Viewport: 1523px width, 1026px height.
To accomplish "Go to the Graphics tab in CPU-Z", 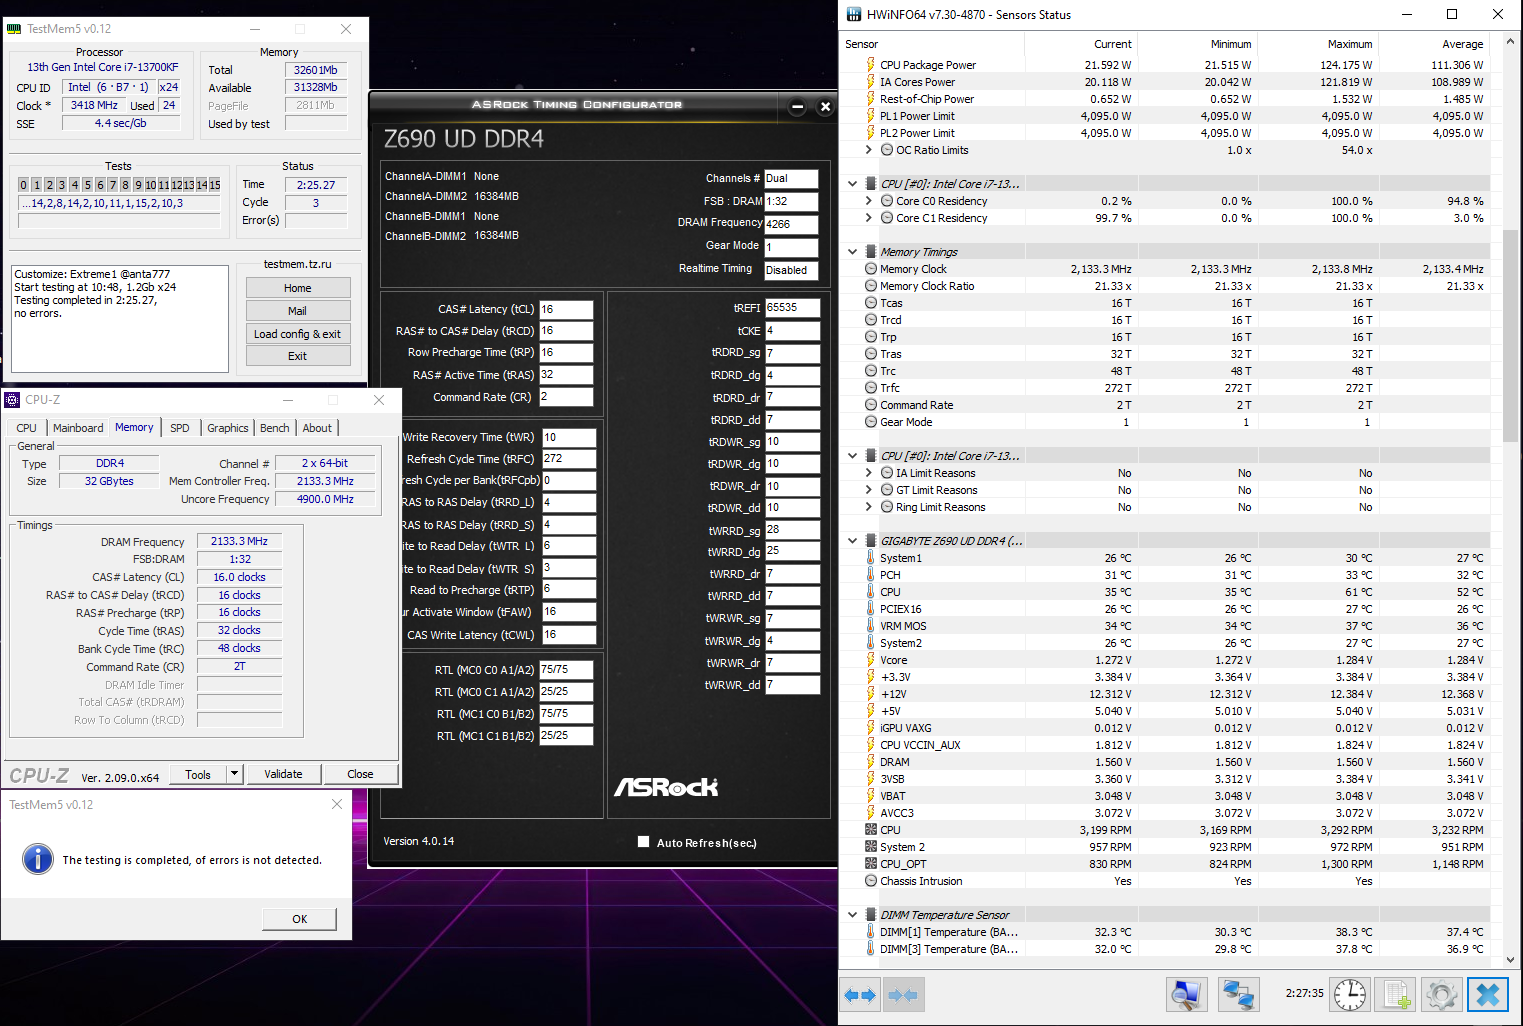I will click(x=228, y=428).
